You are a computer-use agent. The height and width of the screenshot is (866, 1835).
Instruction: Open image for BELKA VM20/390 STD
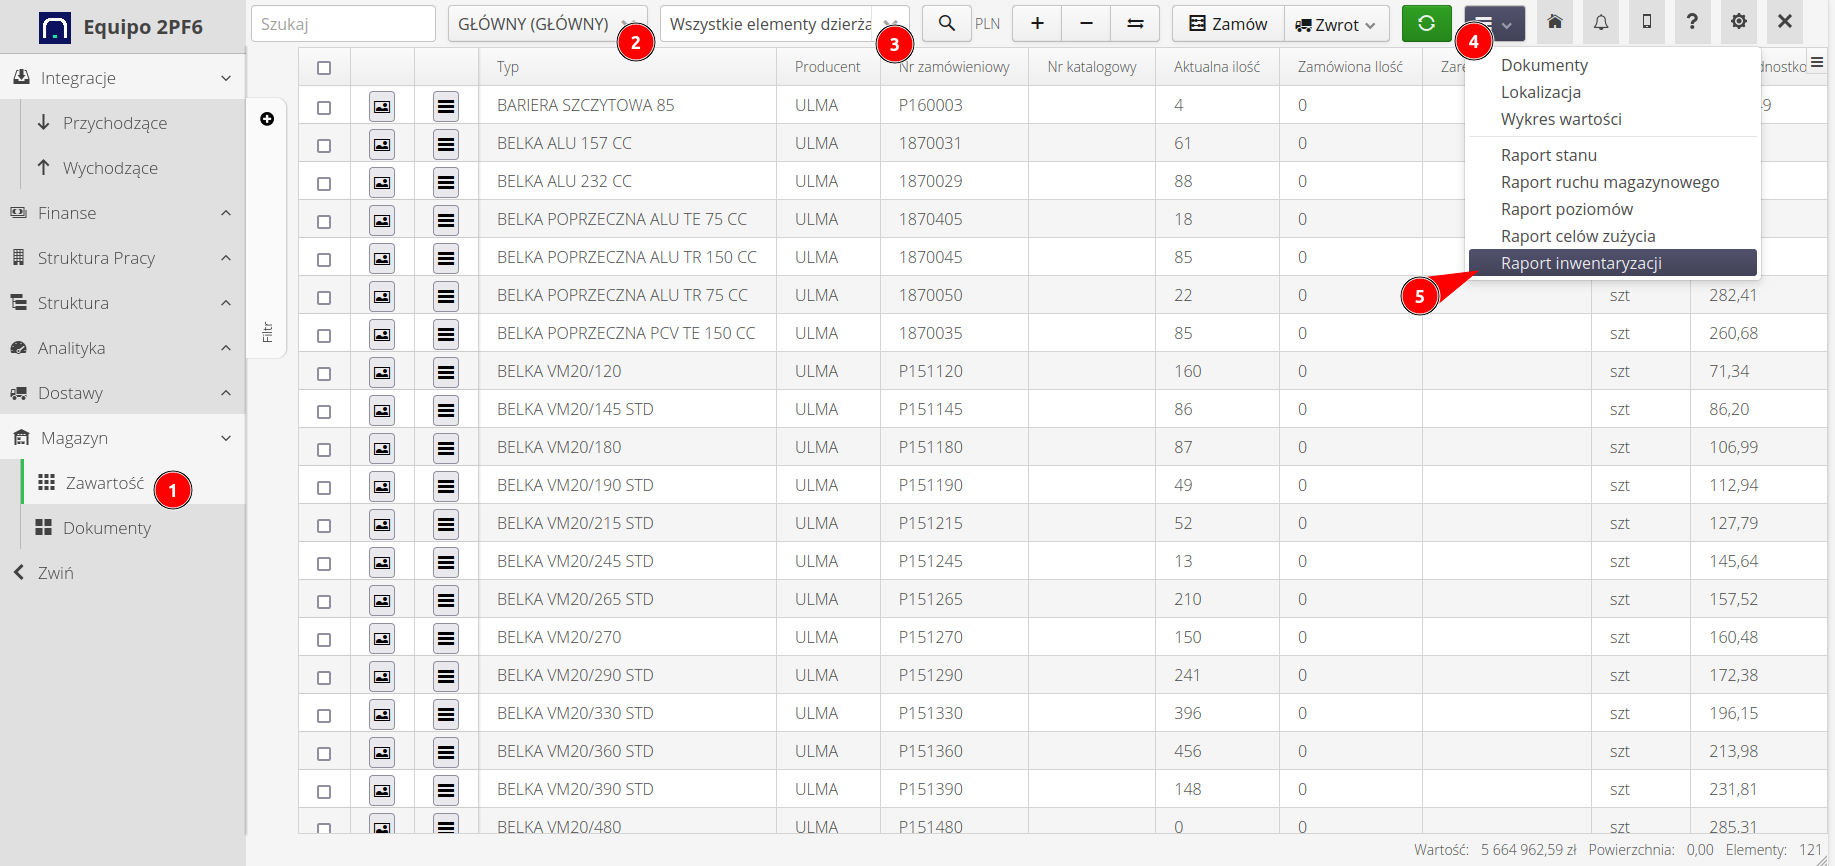pyautogui.click(x=382, y=790)
